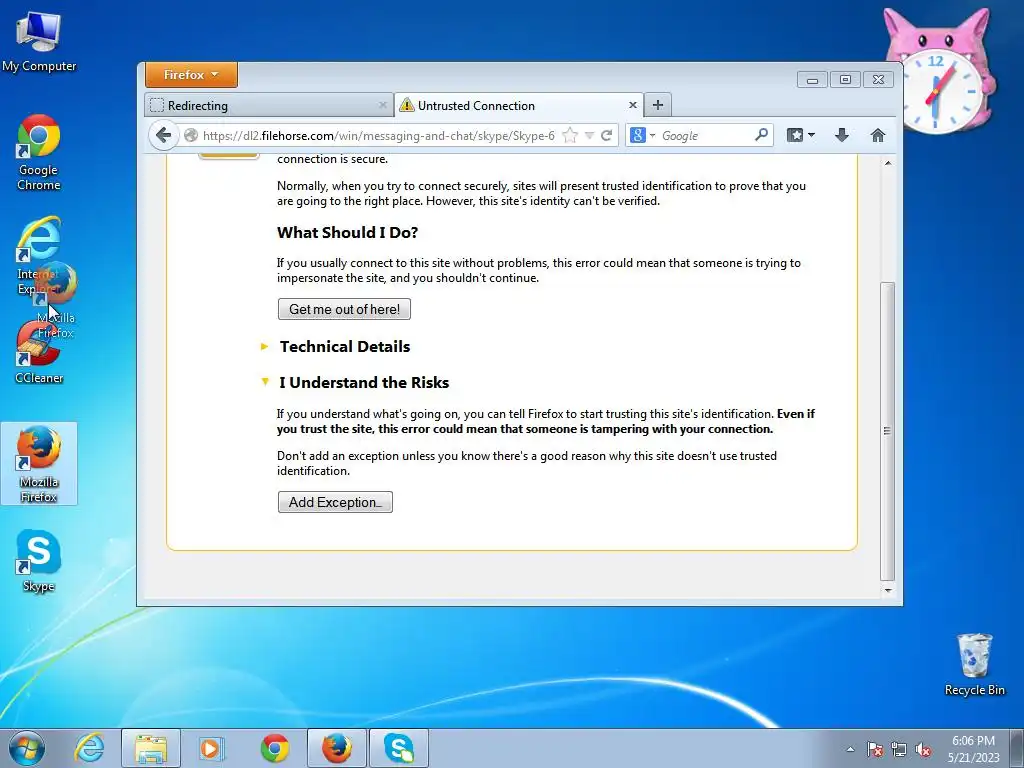Open the bookmarks menu icon

click(x=801, y=135)
